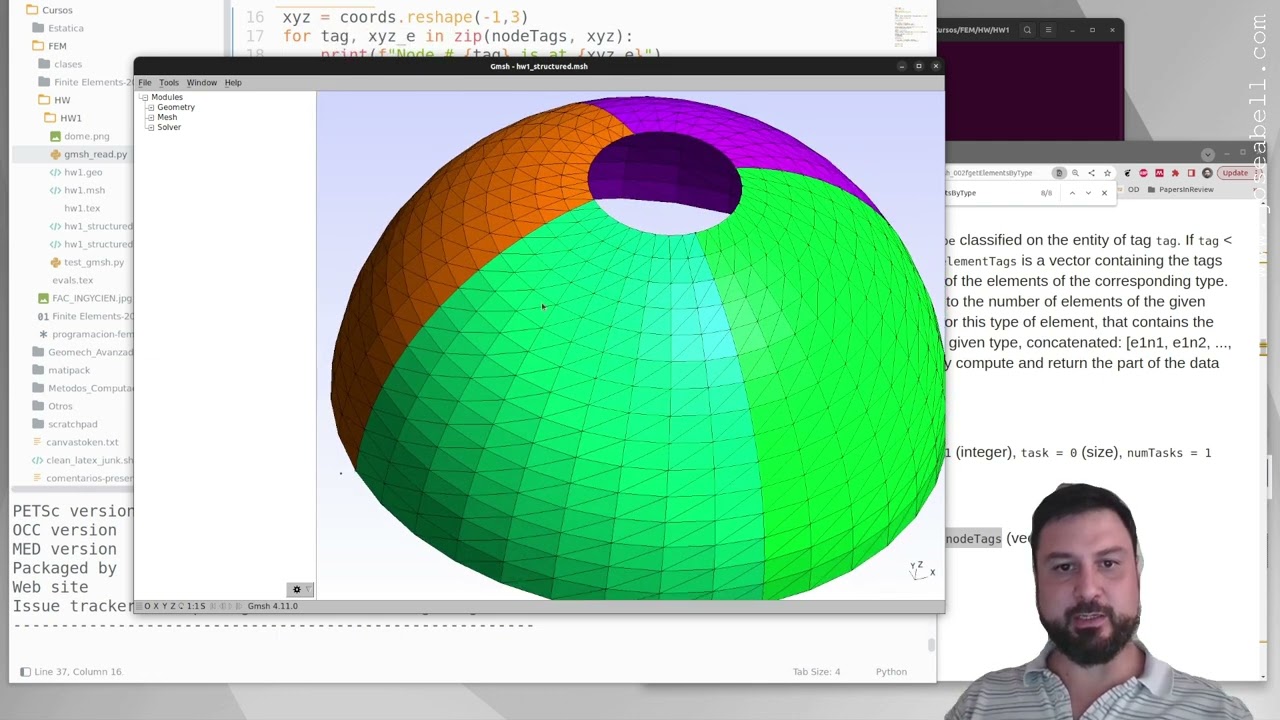Set Z axis view in status bar
Screen dimensions: 1280x720
173,606
